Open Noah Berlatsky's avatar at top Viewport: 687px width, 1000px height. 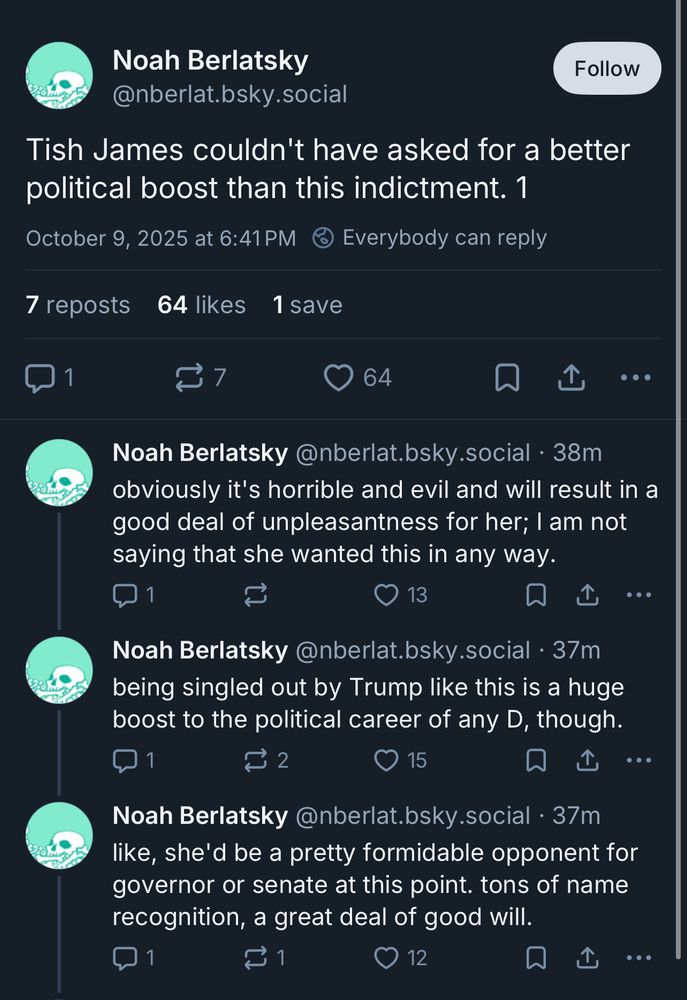point(59,76)
